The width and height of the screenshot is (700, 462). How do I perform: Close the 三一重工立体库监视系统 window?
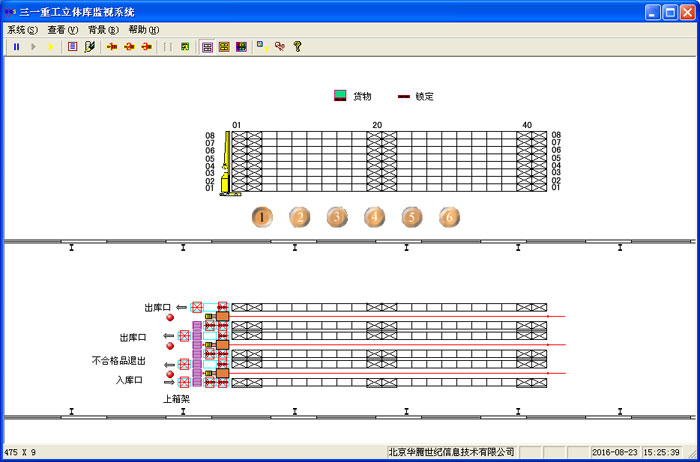tap(688, 12)
